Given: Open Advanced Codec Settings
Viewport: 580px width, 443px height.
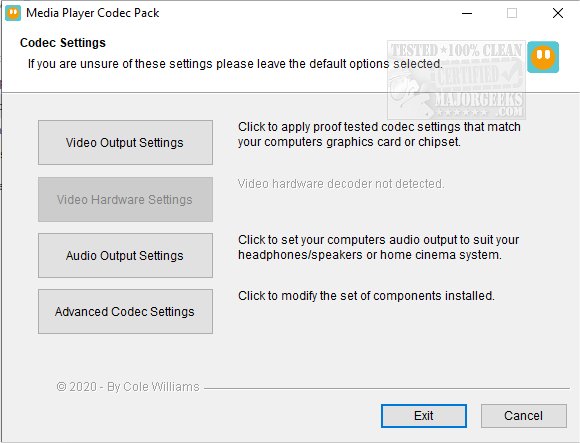Looking at the screenshot, I should coord(125,311).
